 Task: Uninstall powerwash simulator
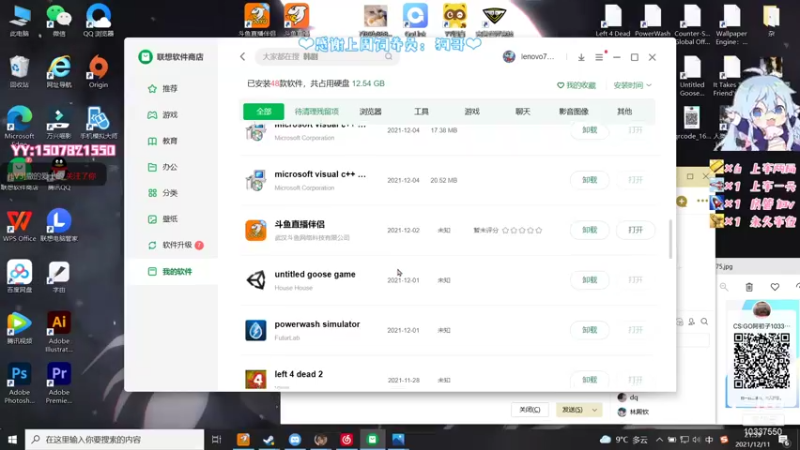click(589, 330)
